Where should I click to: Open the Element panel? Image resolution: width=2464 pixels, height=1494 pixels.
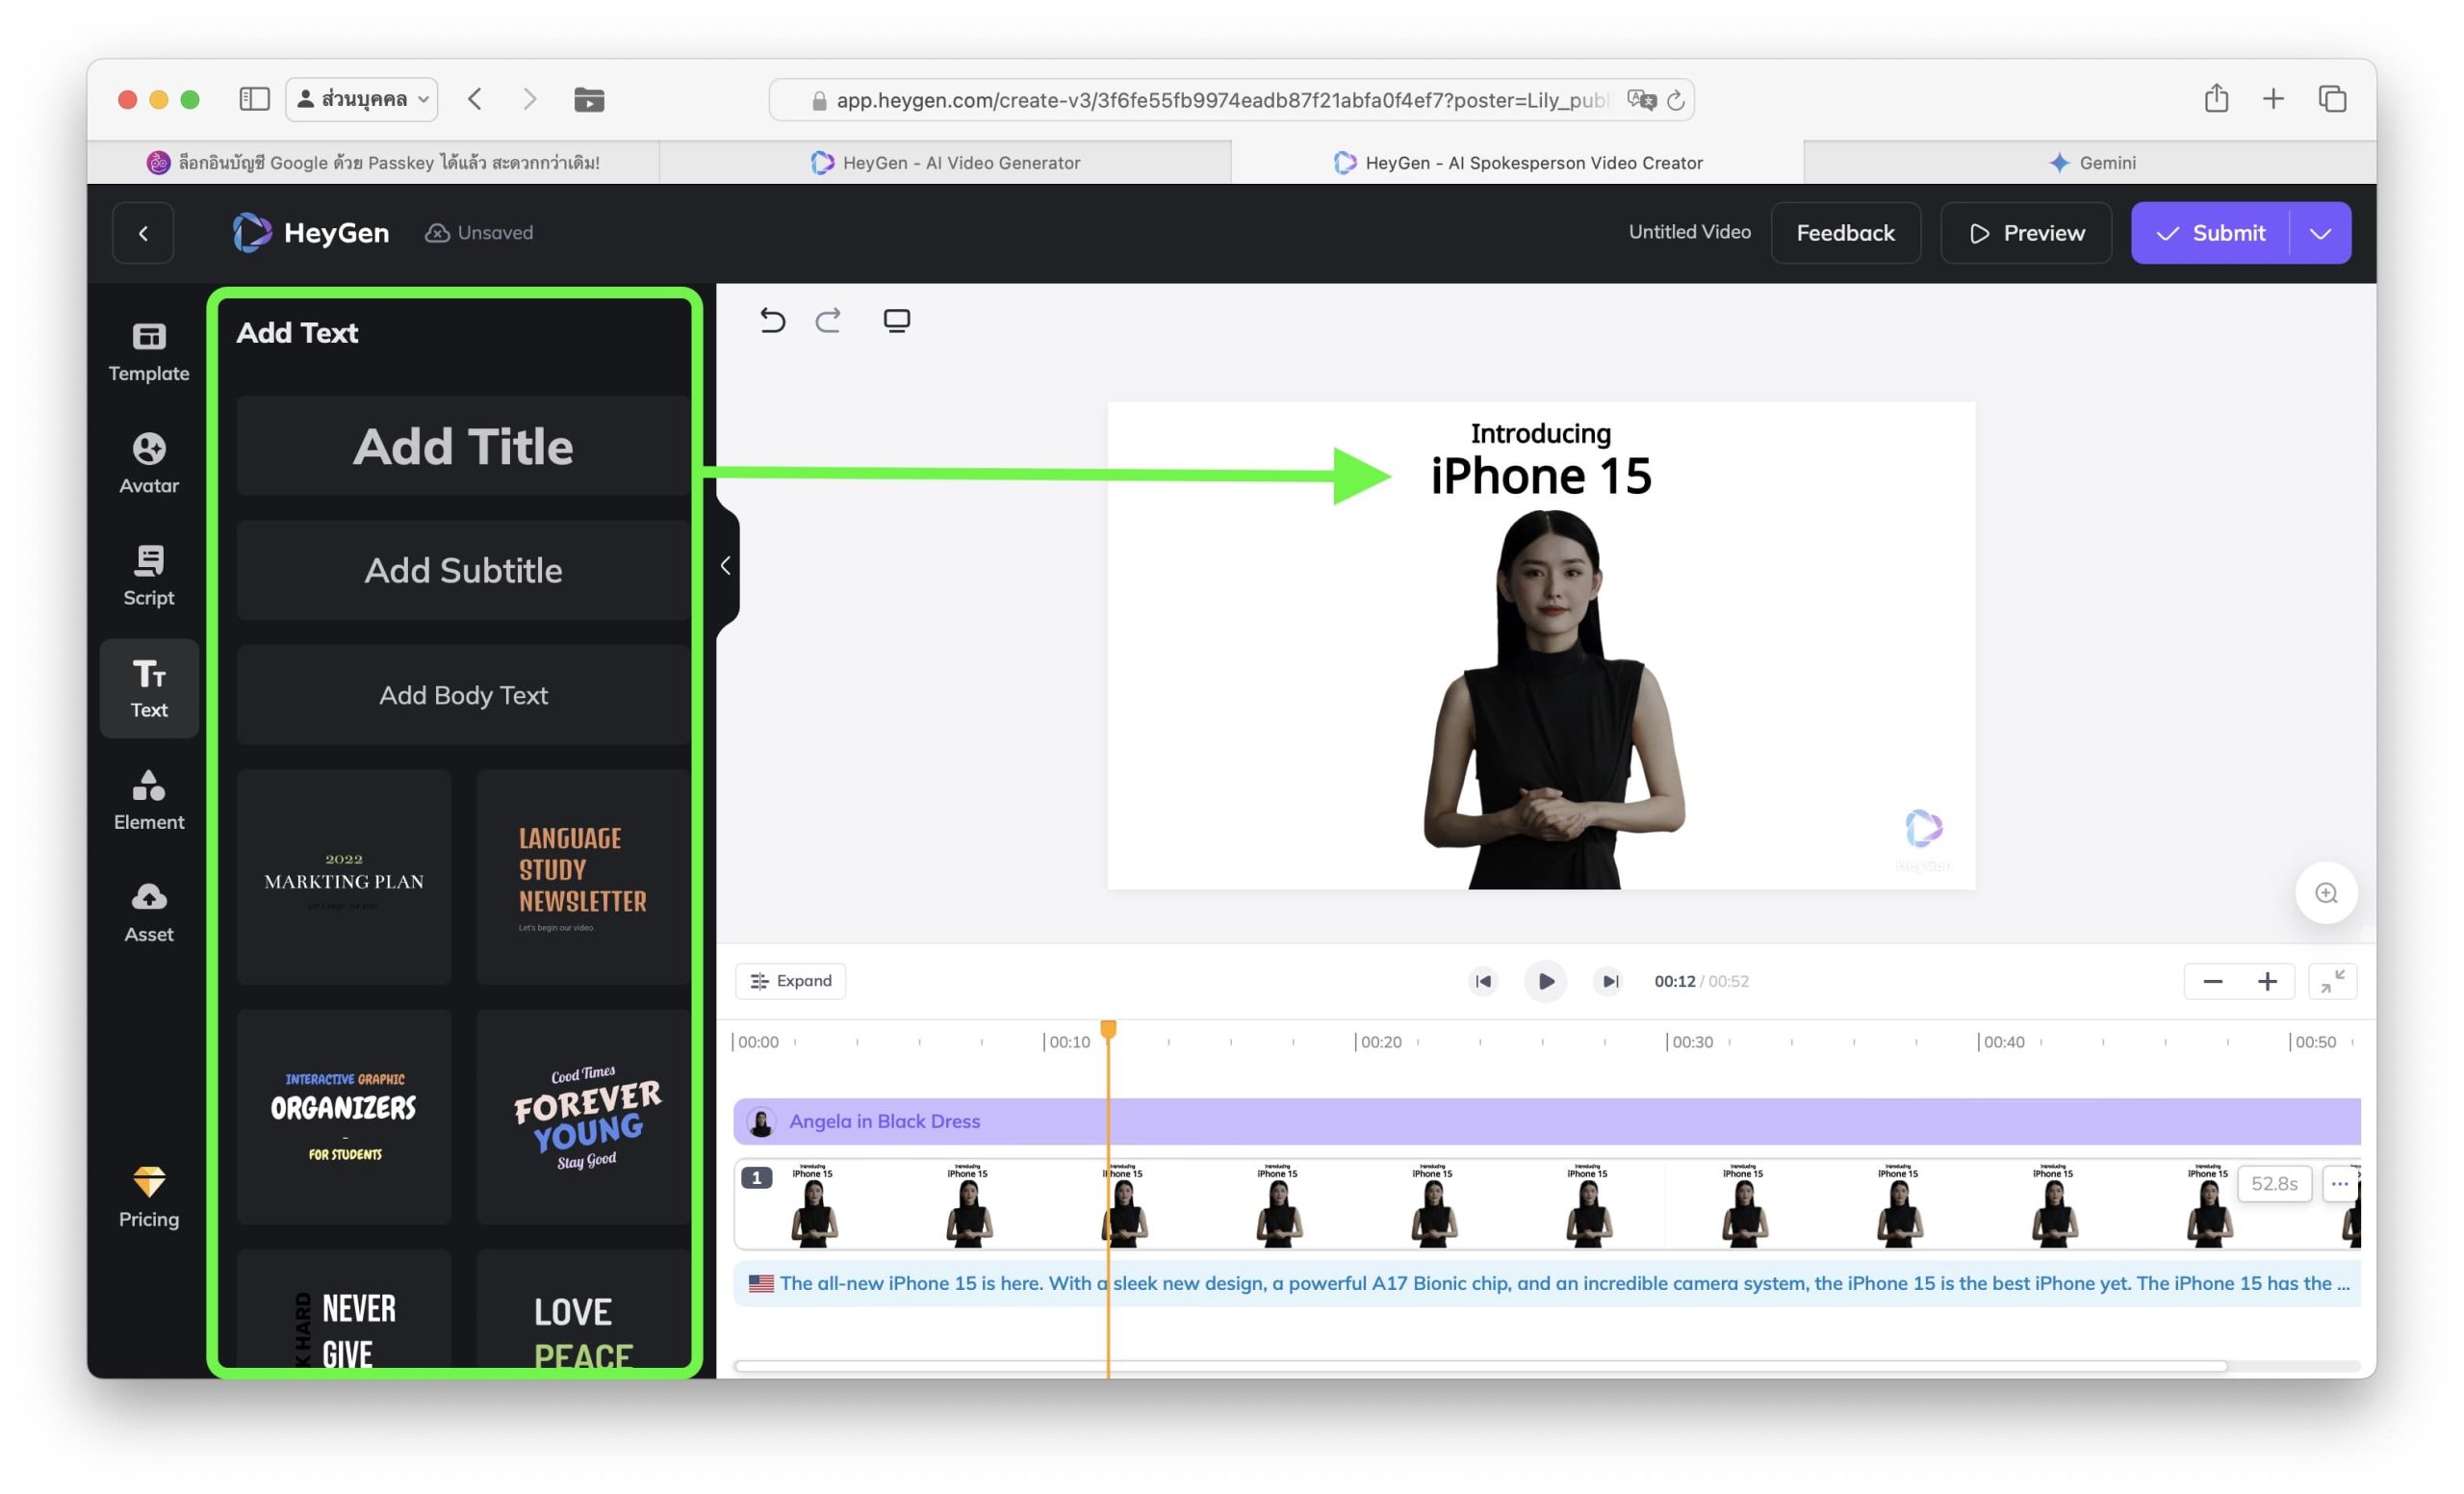click(x=148, y=799)
